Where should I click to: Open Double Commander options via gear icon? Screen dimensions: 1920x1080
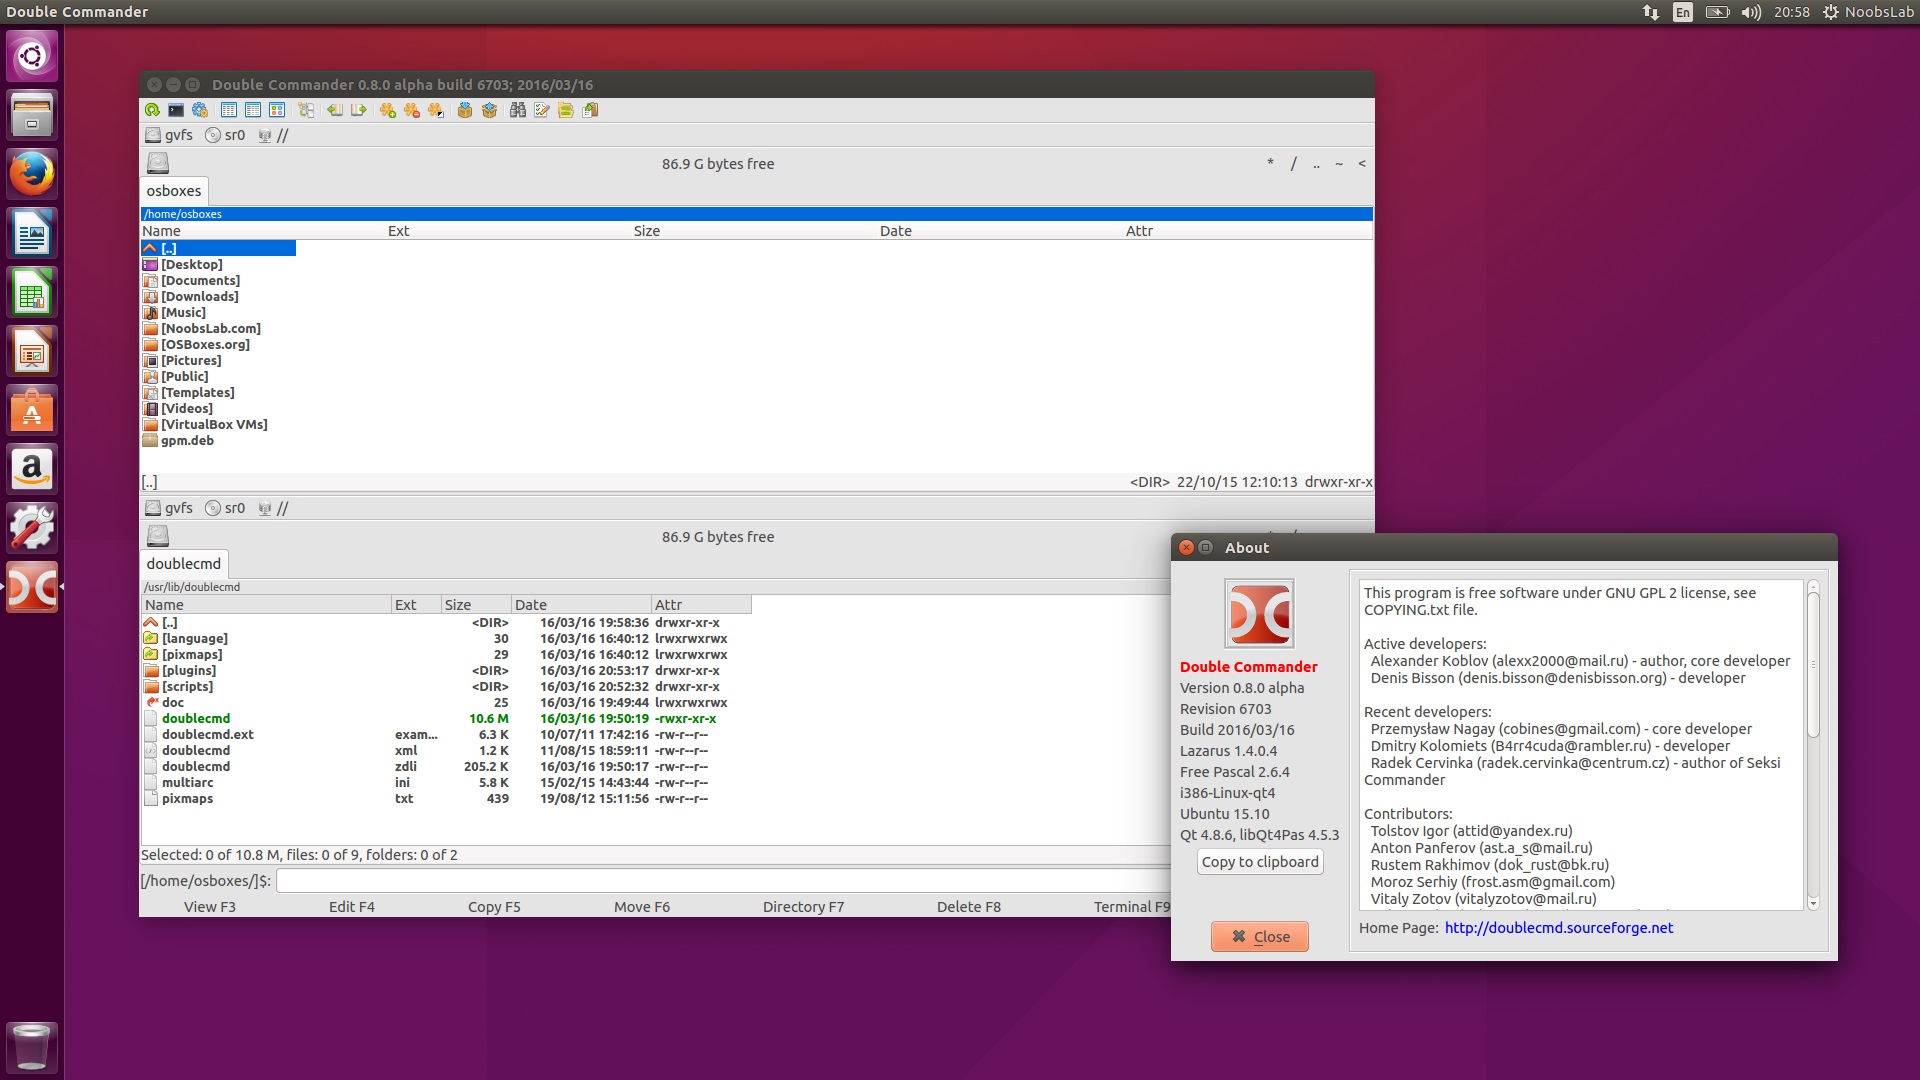pyautogui.click(x=201, y=111)
